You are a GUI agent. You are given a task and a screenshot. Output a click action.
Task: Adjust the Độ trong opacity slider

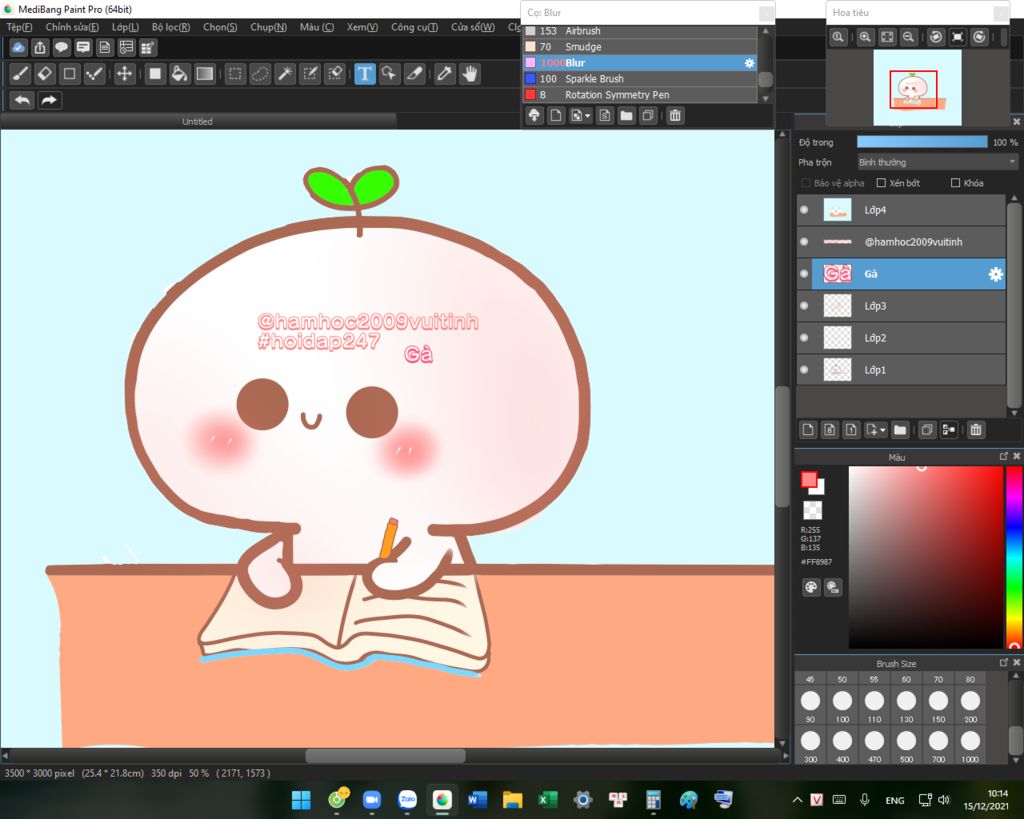(x=922, y=142)
